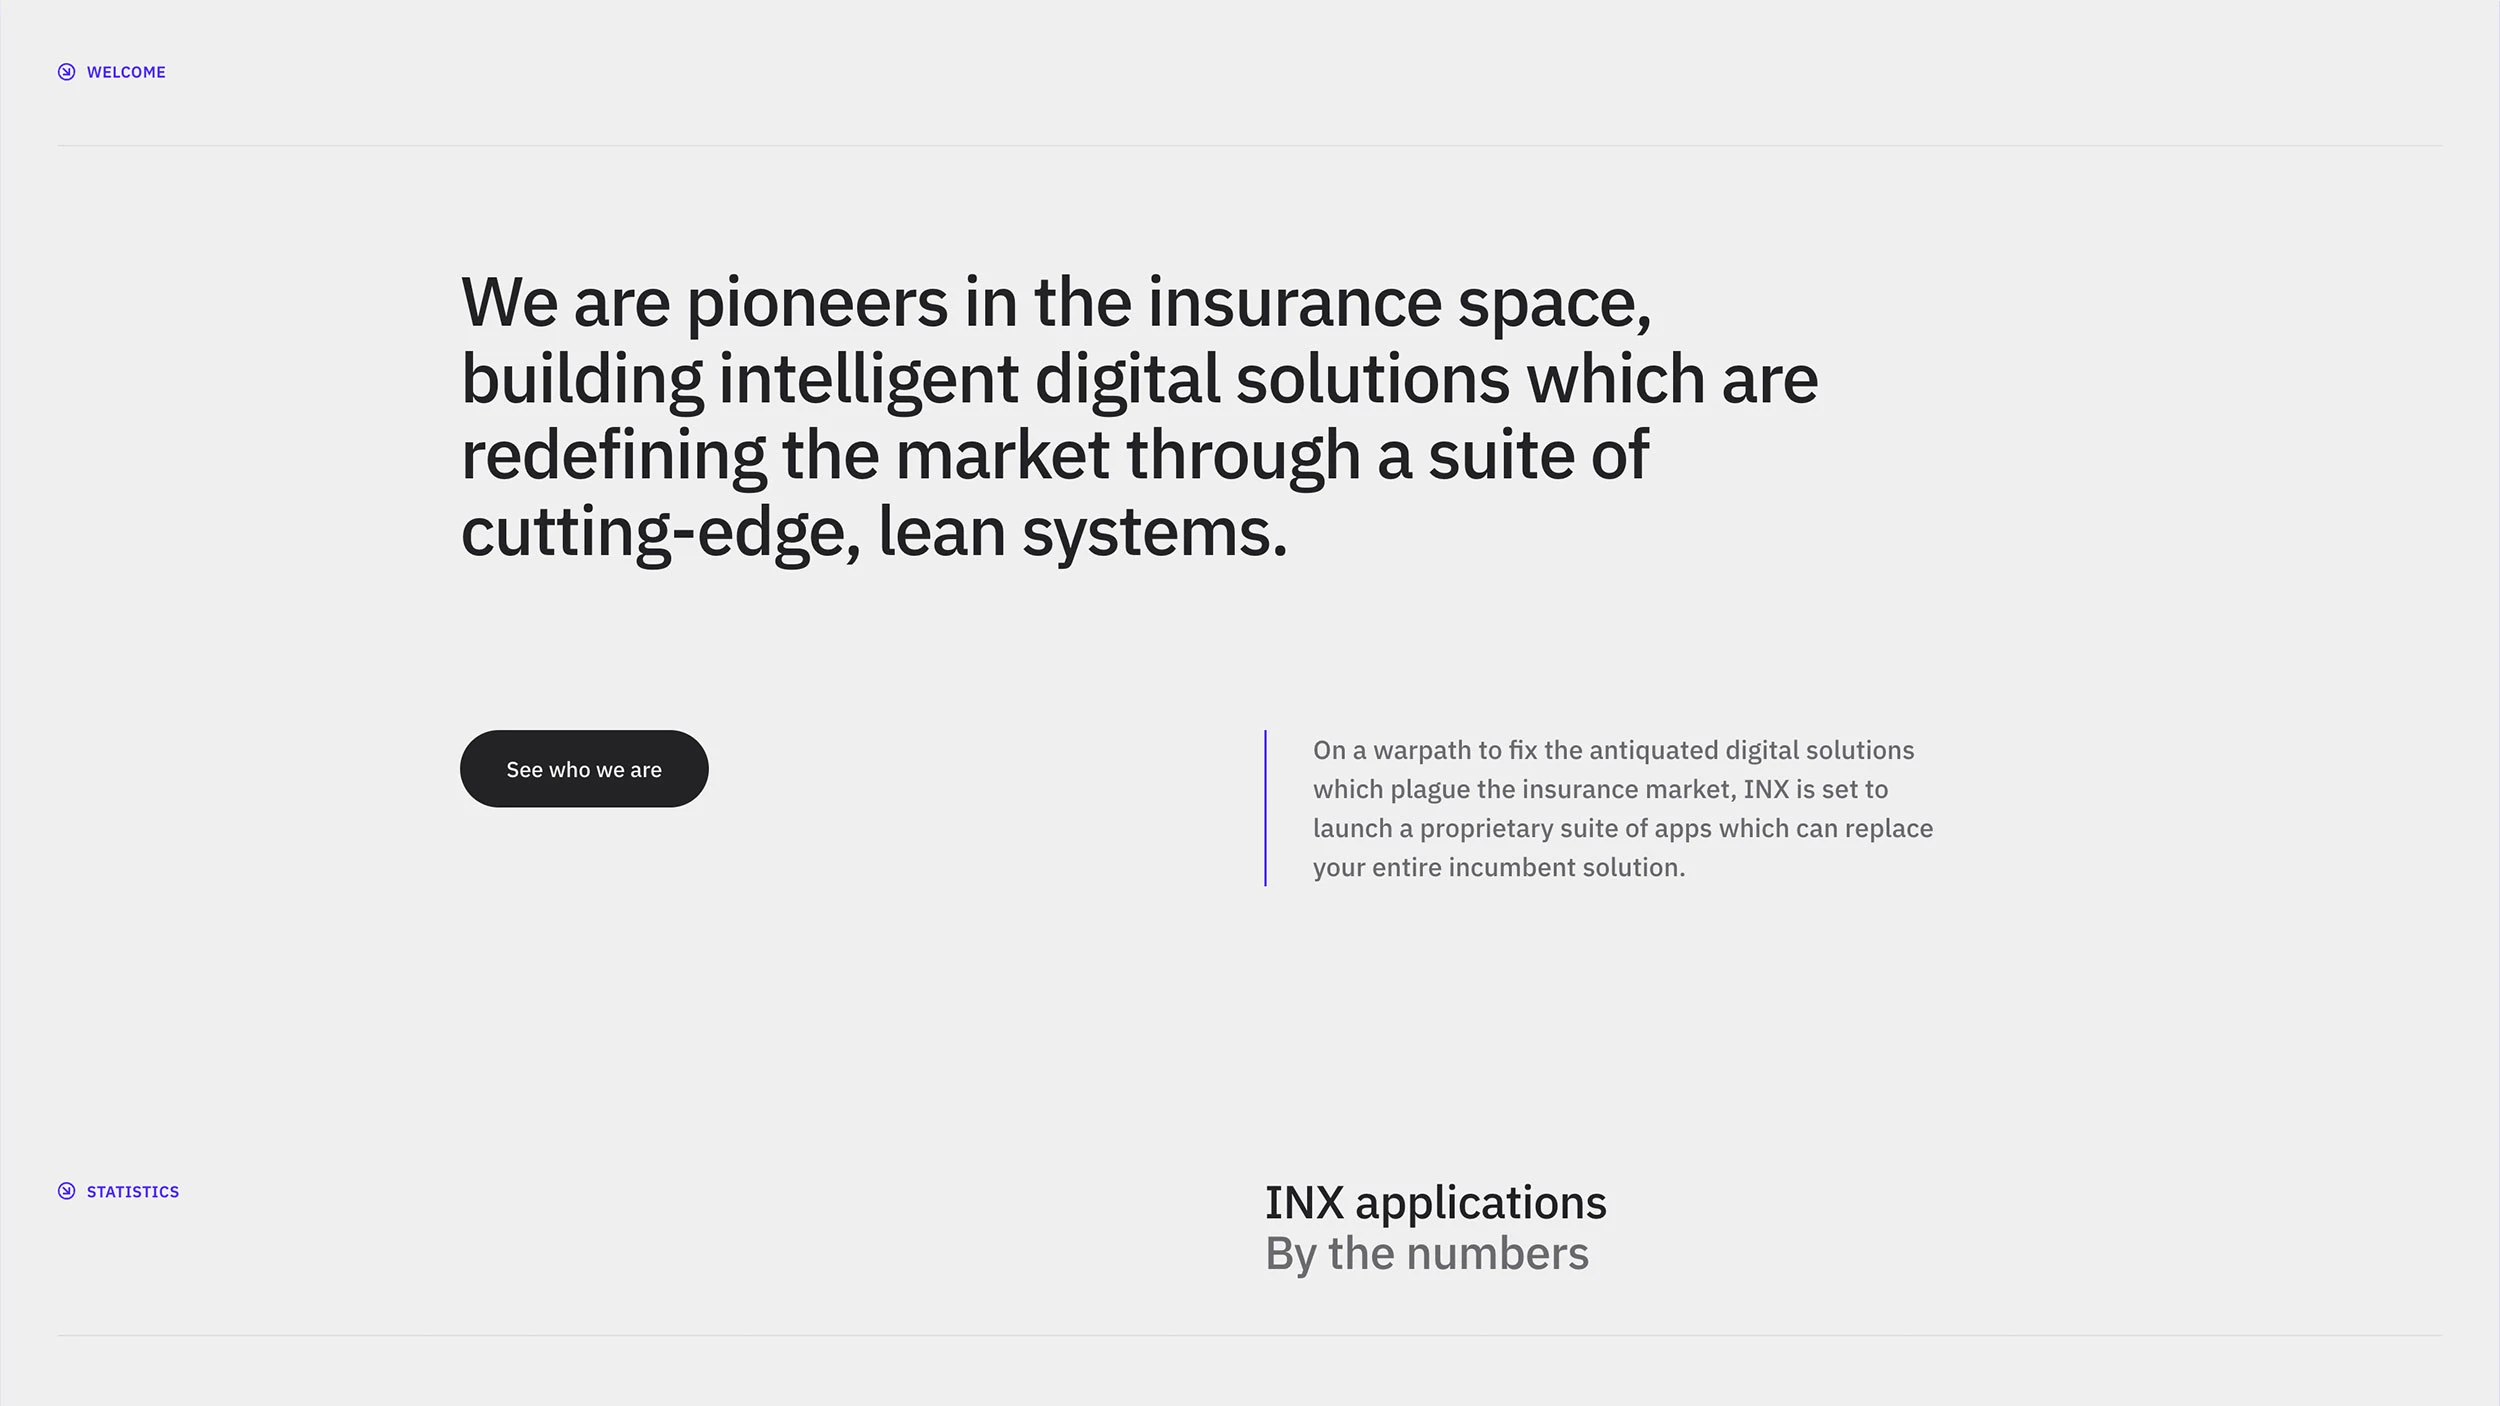
Task: Click the paragraph line starting 'On a warpath'
Action: [1613, 750]
